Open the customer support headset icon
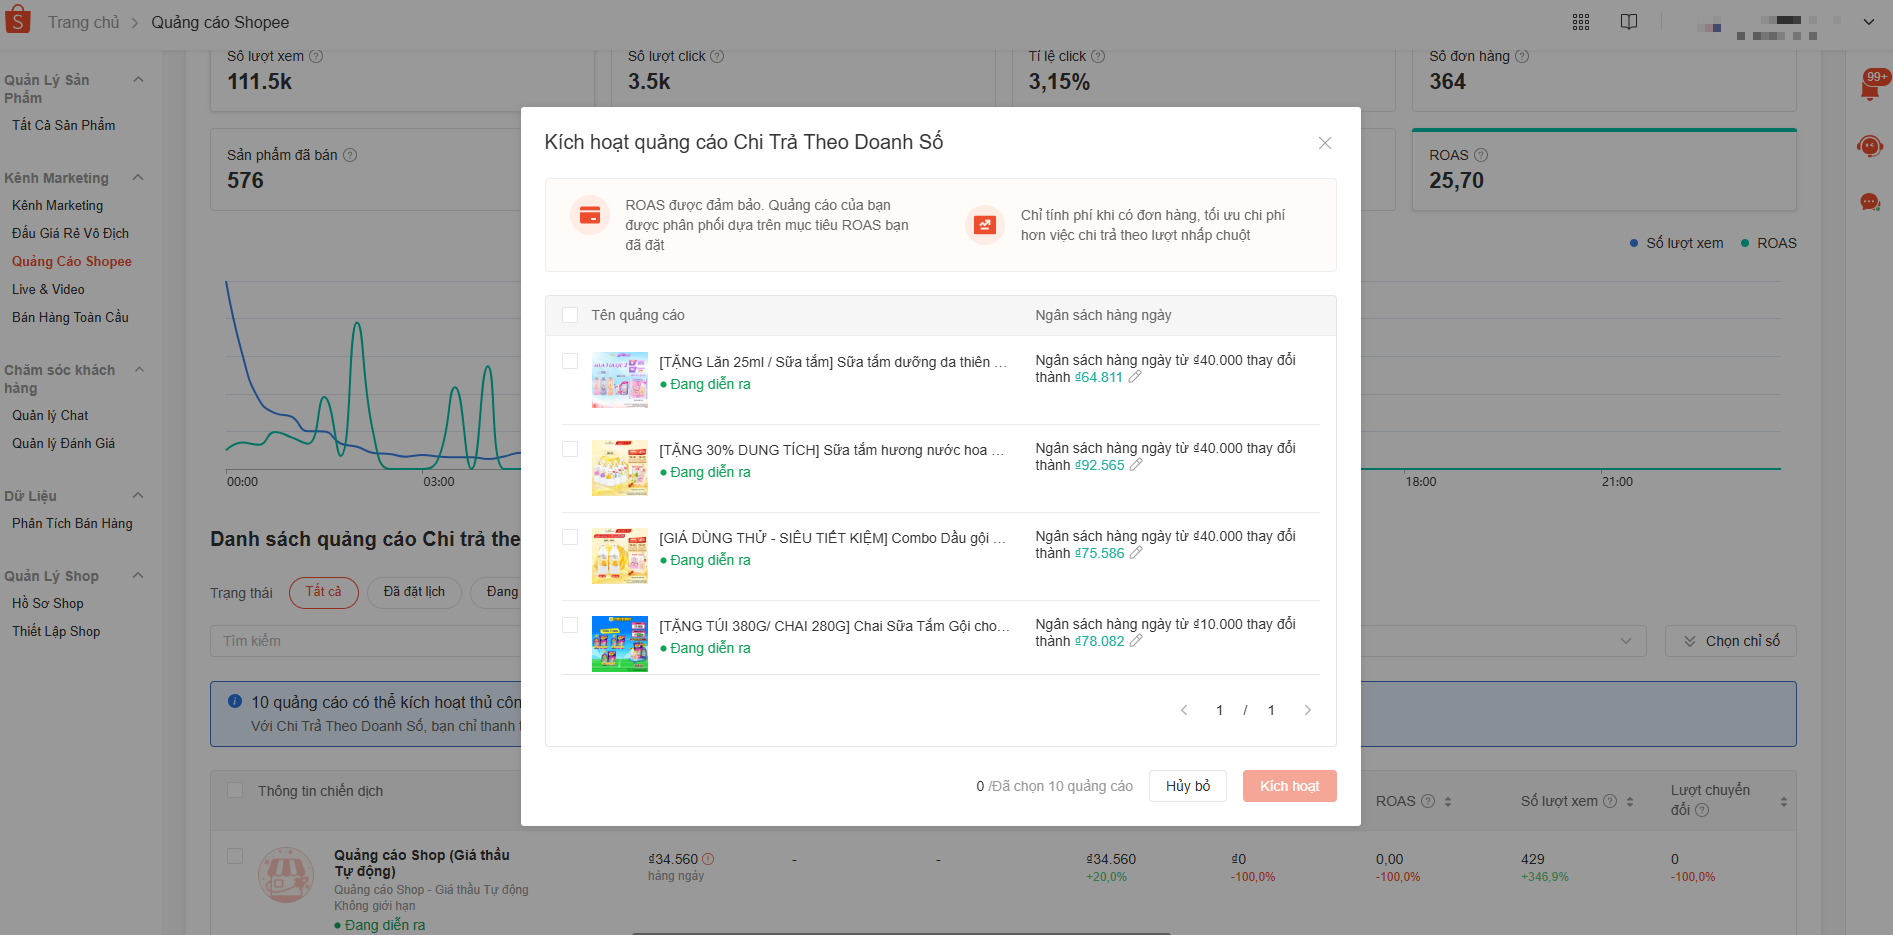This screenshot has width=1893, height=935. pos(1870,147)
